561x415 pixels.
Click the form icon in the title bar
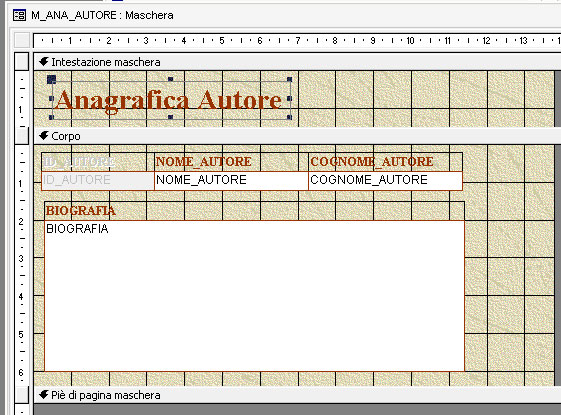(x=19, y=15)
